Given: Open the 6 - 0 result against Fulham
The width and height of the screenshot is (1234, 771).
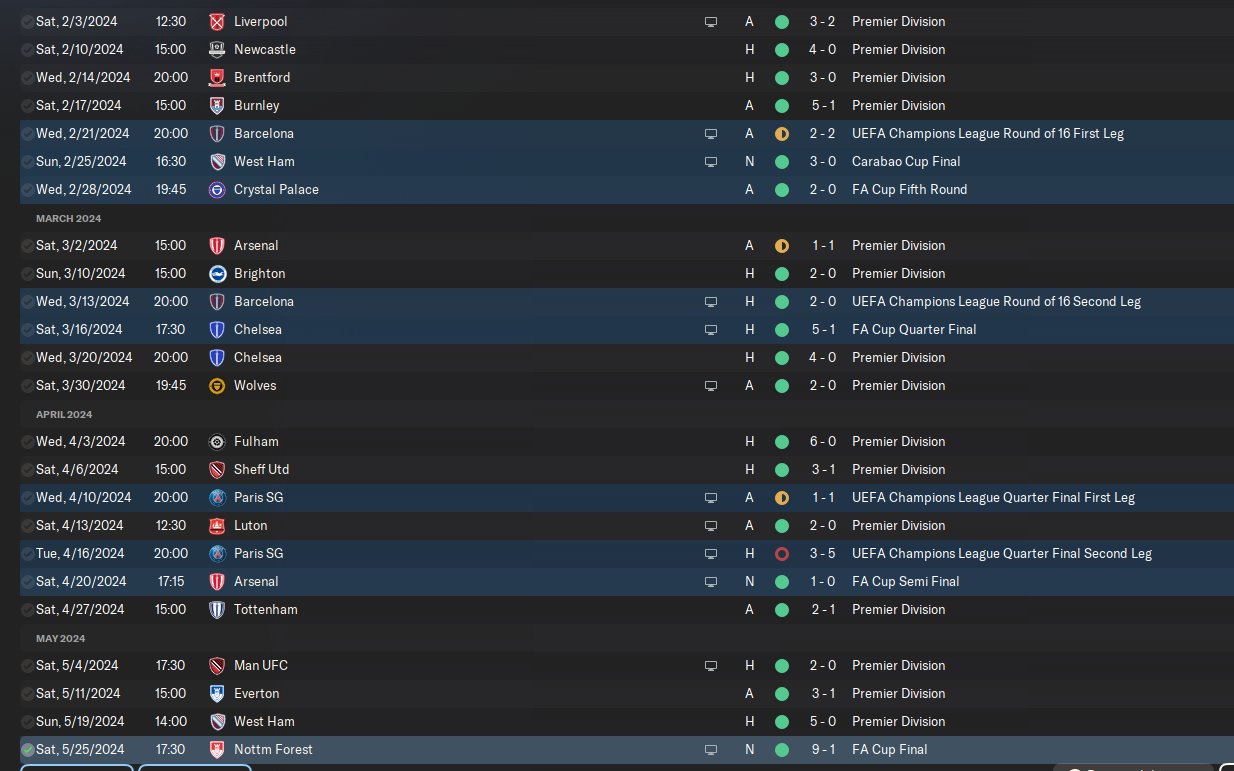Looking at the screenshot, I should click(823, 441).
